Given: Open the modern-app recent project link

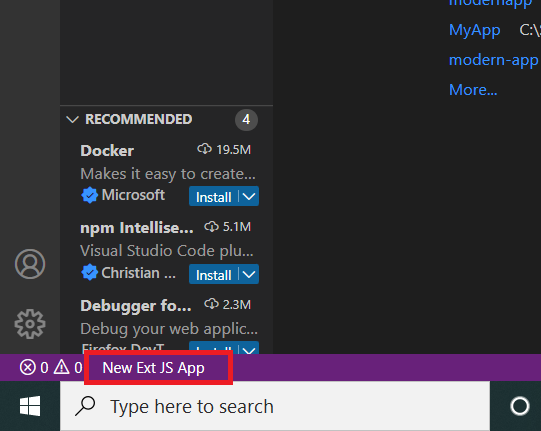Looking at the screenshot, I should point(493,60).
